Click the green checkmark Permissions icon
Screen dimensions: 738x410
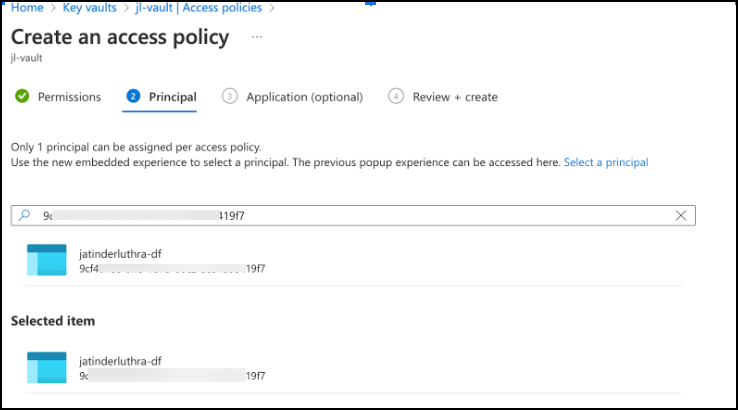click(21, 96)
